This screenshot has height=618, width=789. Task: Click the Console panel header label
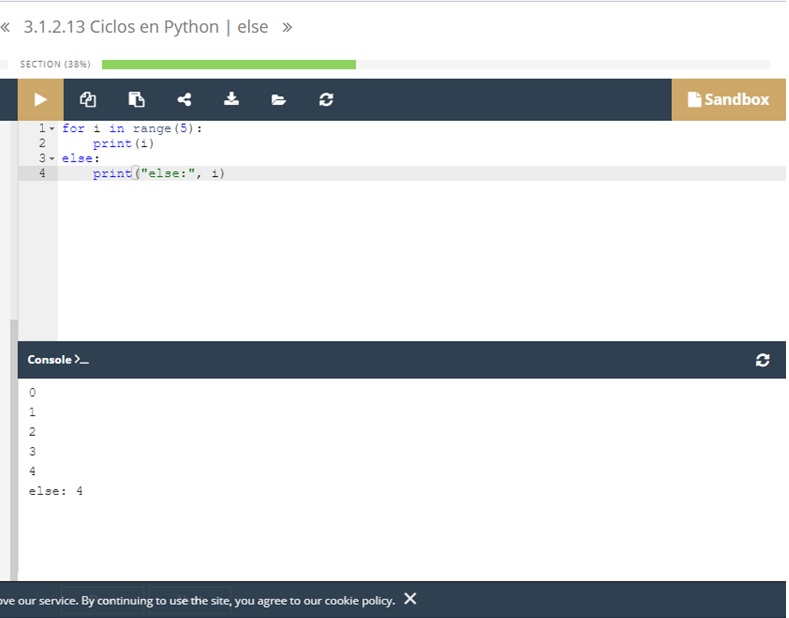point(57,360)
